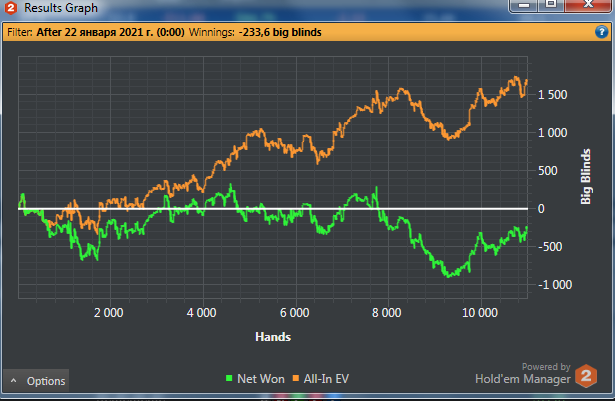Click the -1 000 big blinds axis label
The width and height of the screenshot is (615, 401).
click(555, 285)
